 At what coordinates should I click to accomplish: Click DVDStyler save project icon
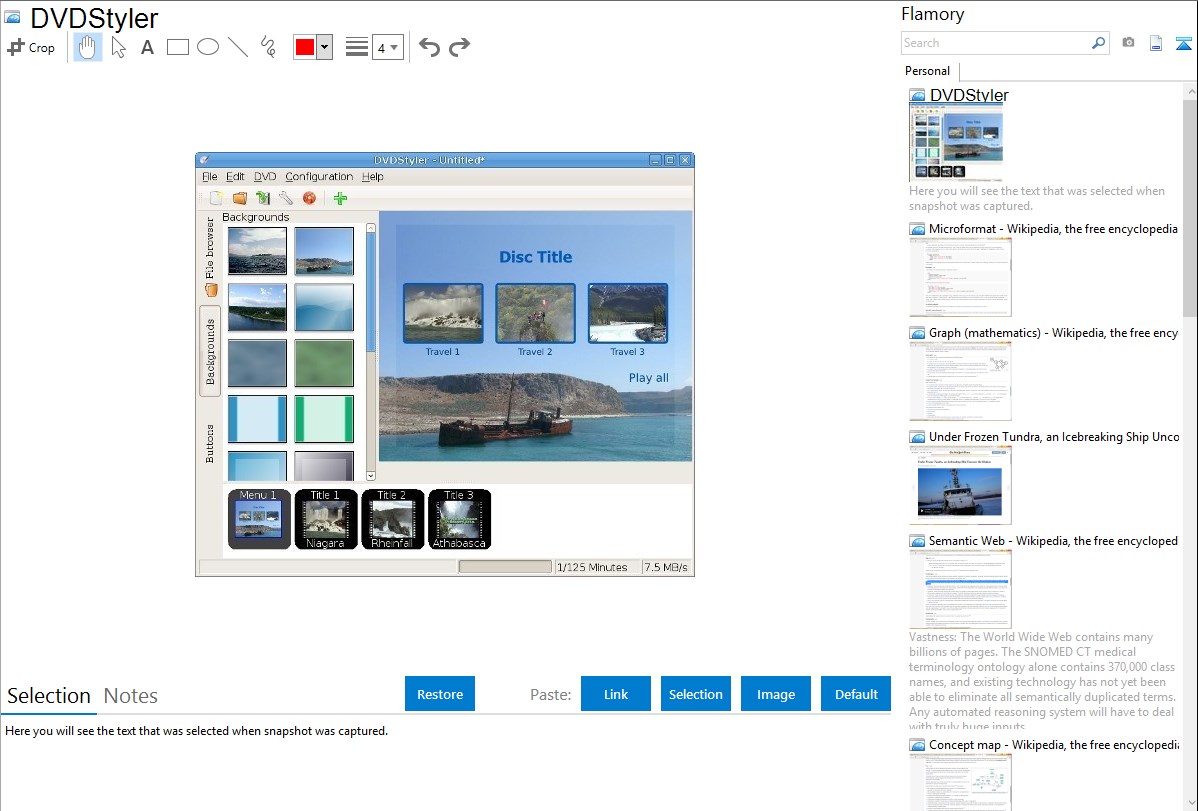[263, 199]
